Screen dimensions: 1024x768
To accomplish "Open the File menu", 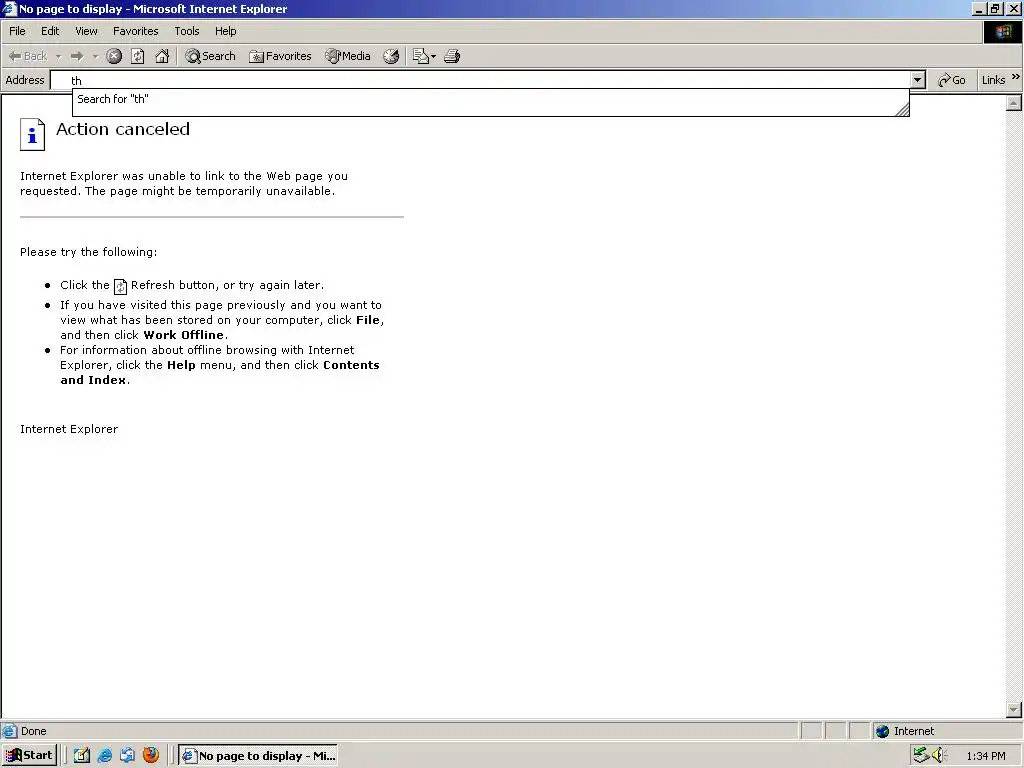I will (x=17, y=31).
